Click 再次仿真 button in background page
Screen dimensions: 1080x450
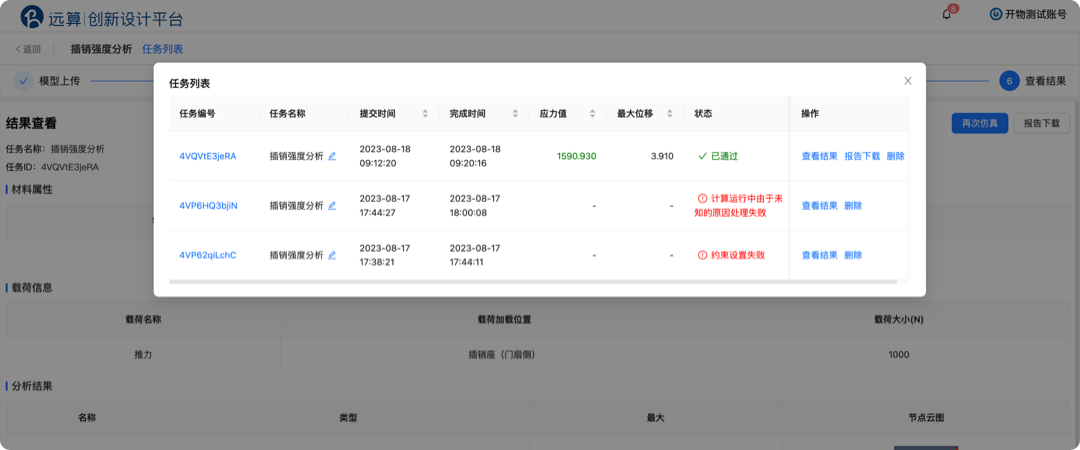pos(980,123)
